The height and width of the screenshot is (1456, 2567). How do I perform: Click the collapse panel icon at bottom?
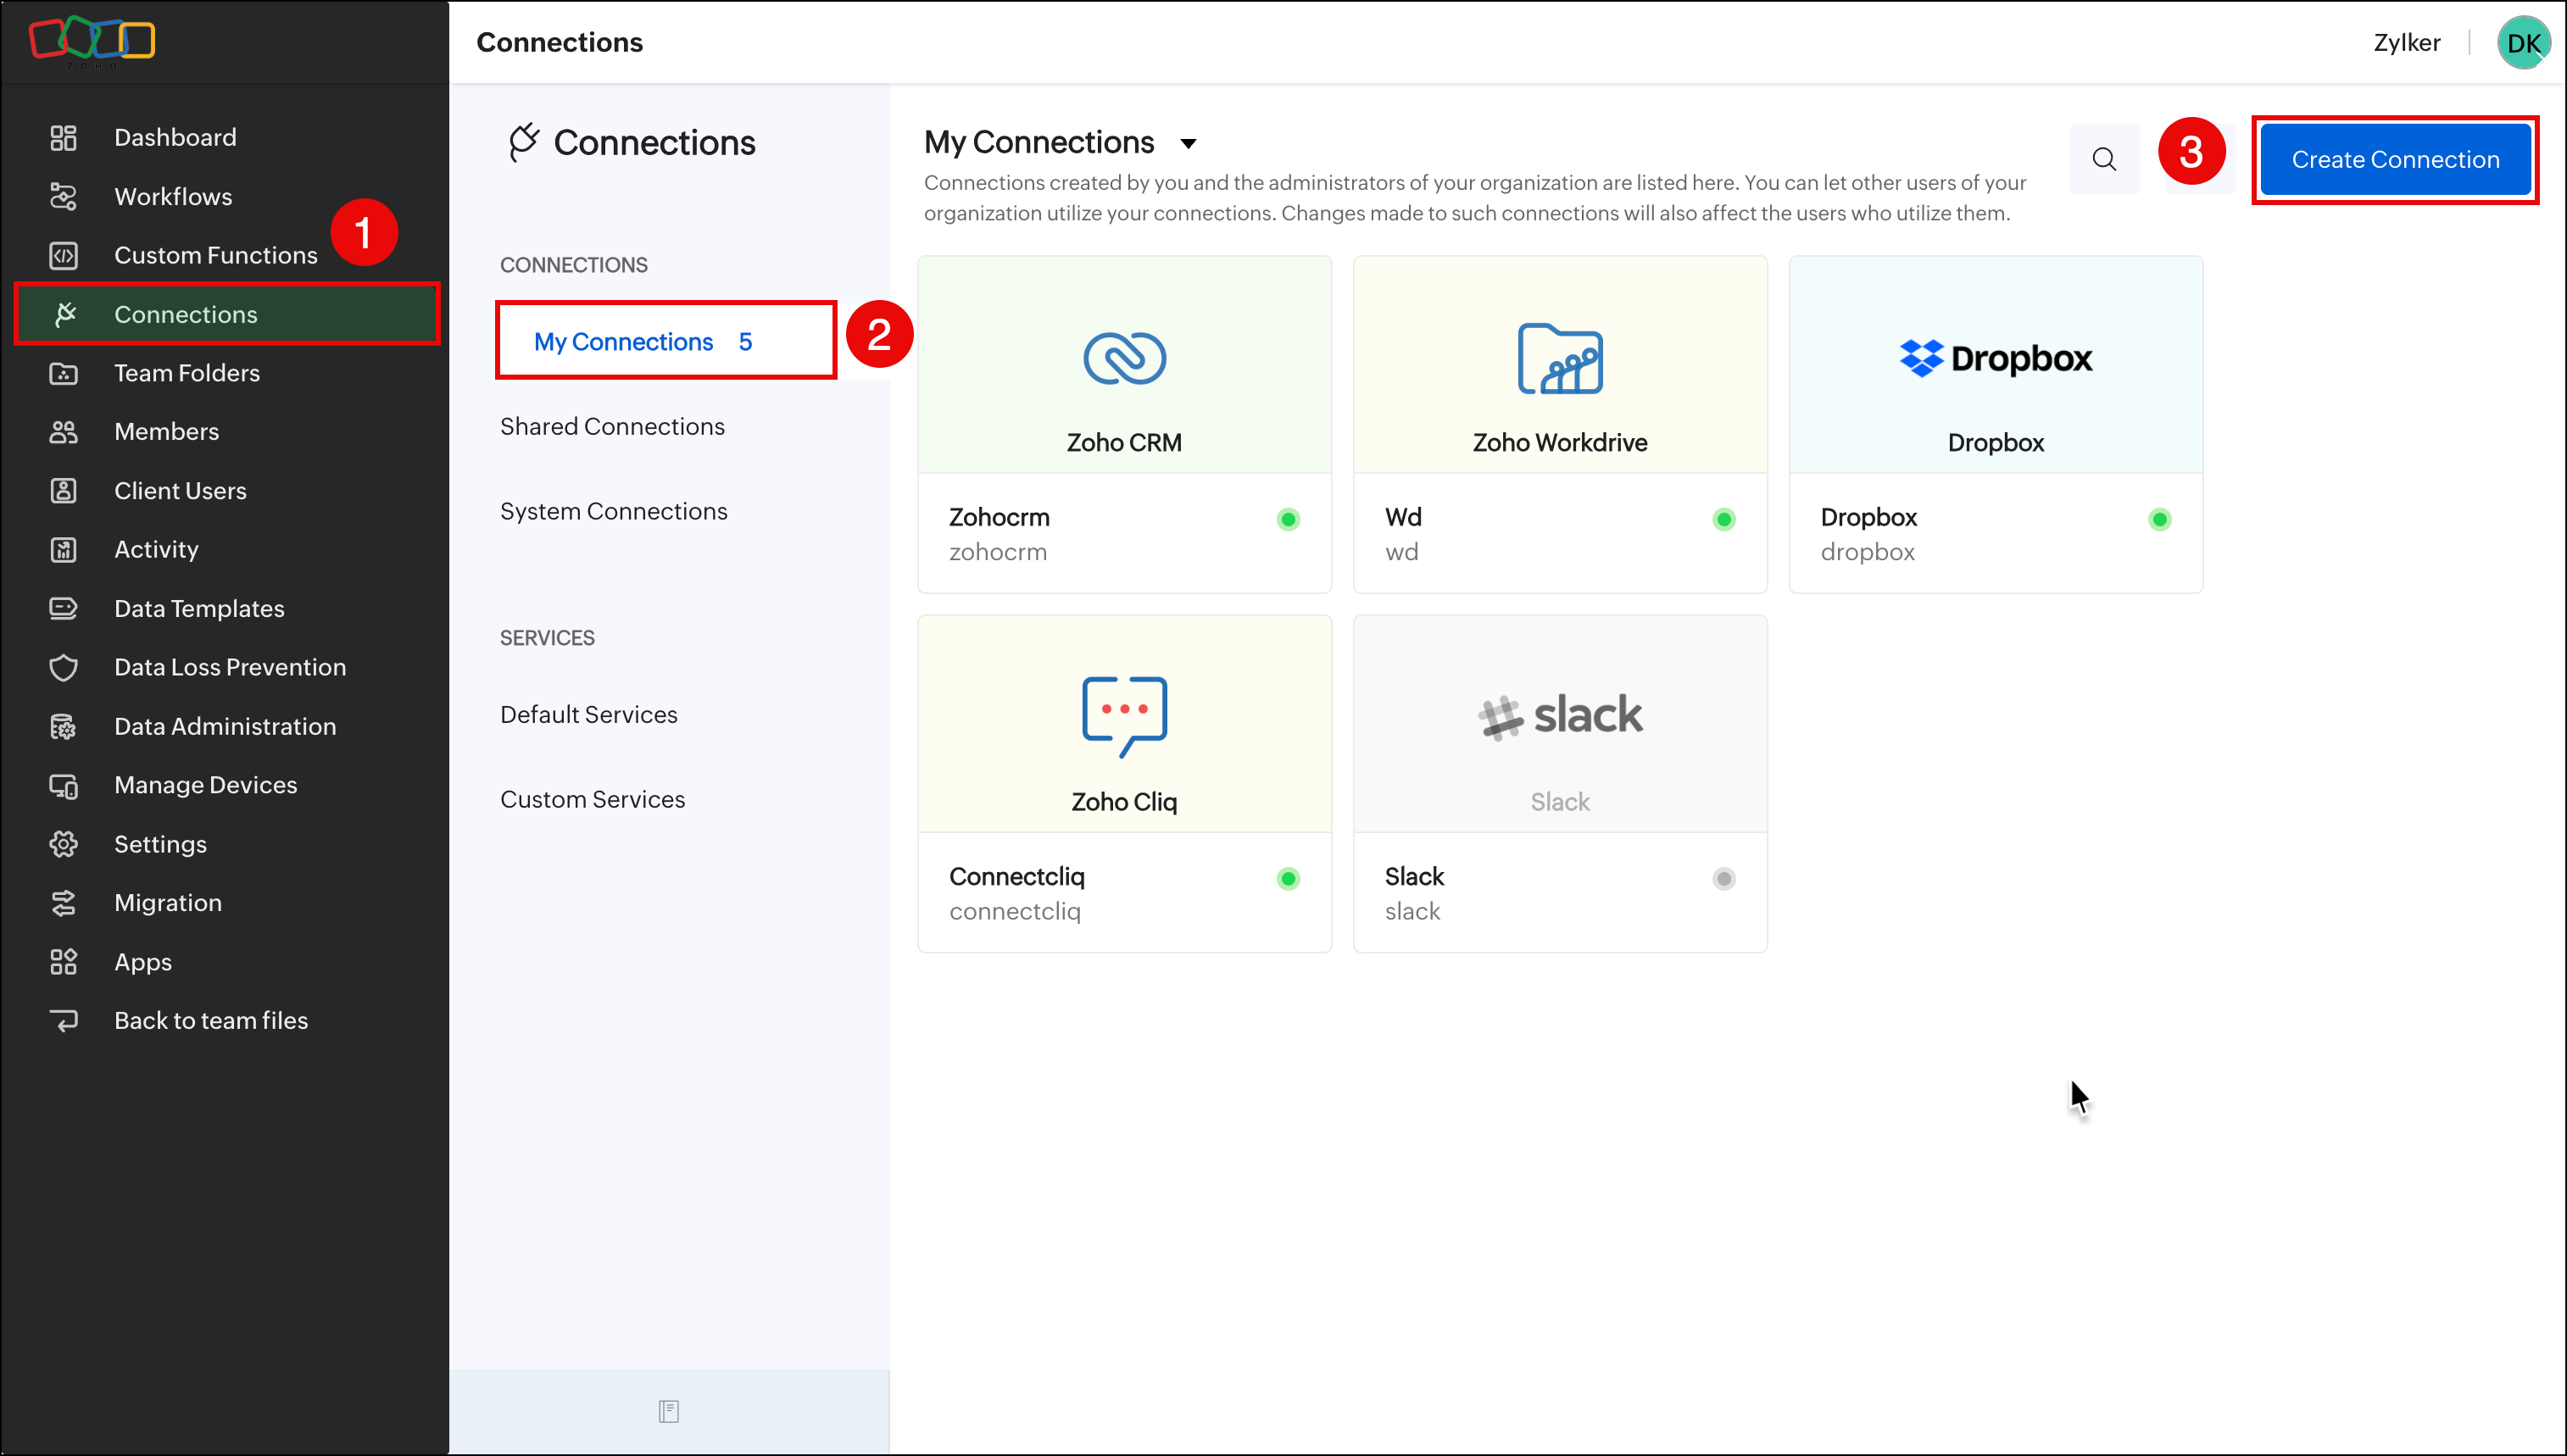[x=669, y=1411]
